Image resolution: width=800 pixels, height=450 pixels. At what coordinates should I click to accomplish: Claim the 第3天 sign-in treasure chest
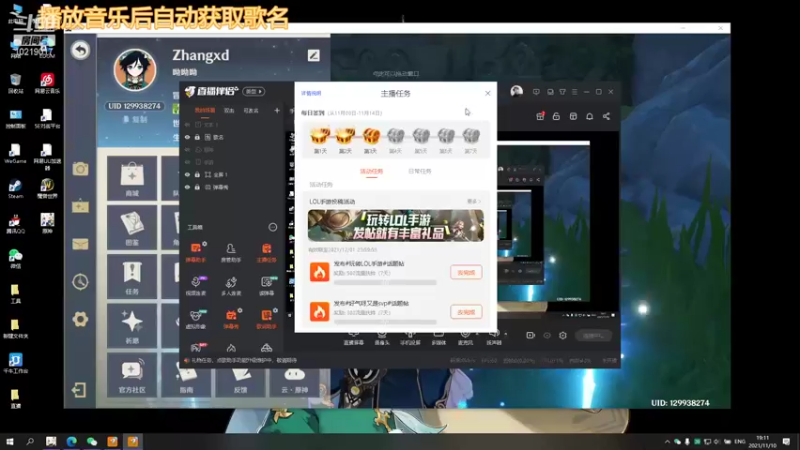[371, 136]
